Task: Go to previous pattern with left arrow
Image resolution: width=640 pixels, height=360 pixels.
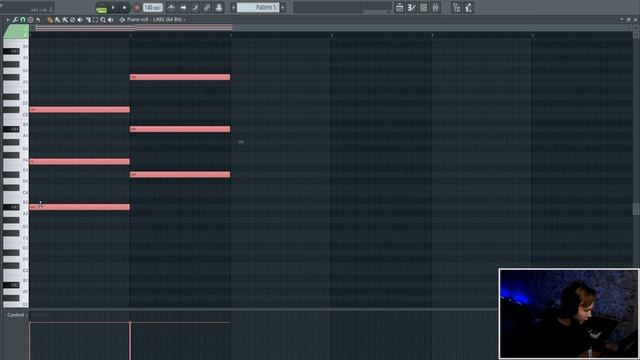Action: (x=233, y=7)
